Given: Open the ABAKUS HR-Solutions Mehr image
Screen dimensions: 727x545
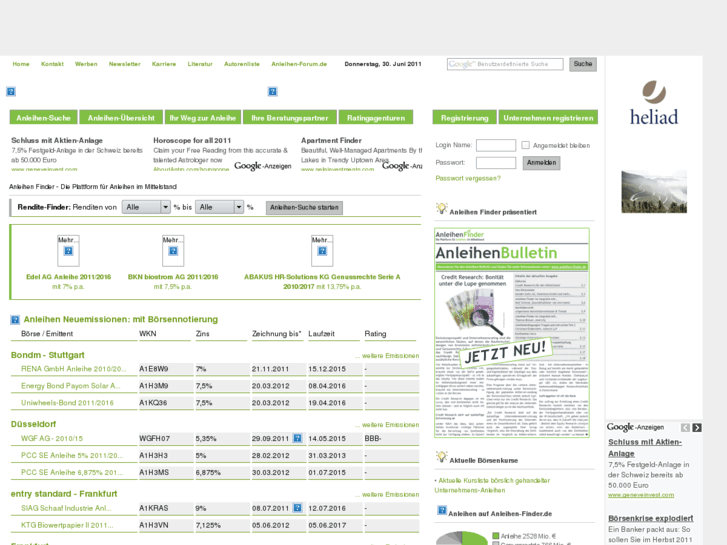Looking at the screenshot, I should pos(322,250).
